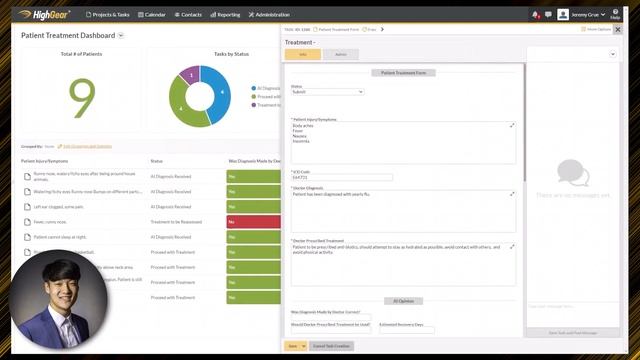Viewport: 640px width, 360px height.
Task: Open More Options in task panel
Action: pos(596,29)
